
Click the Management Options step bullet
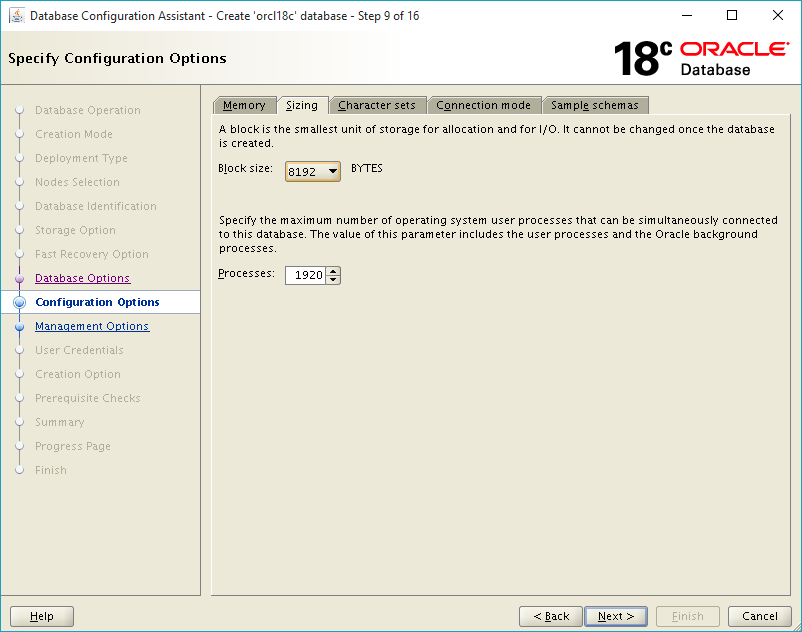(19, 327)
